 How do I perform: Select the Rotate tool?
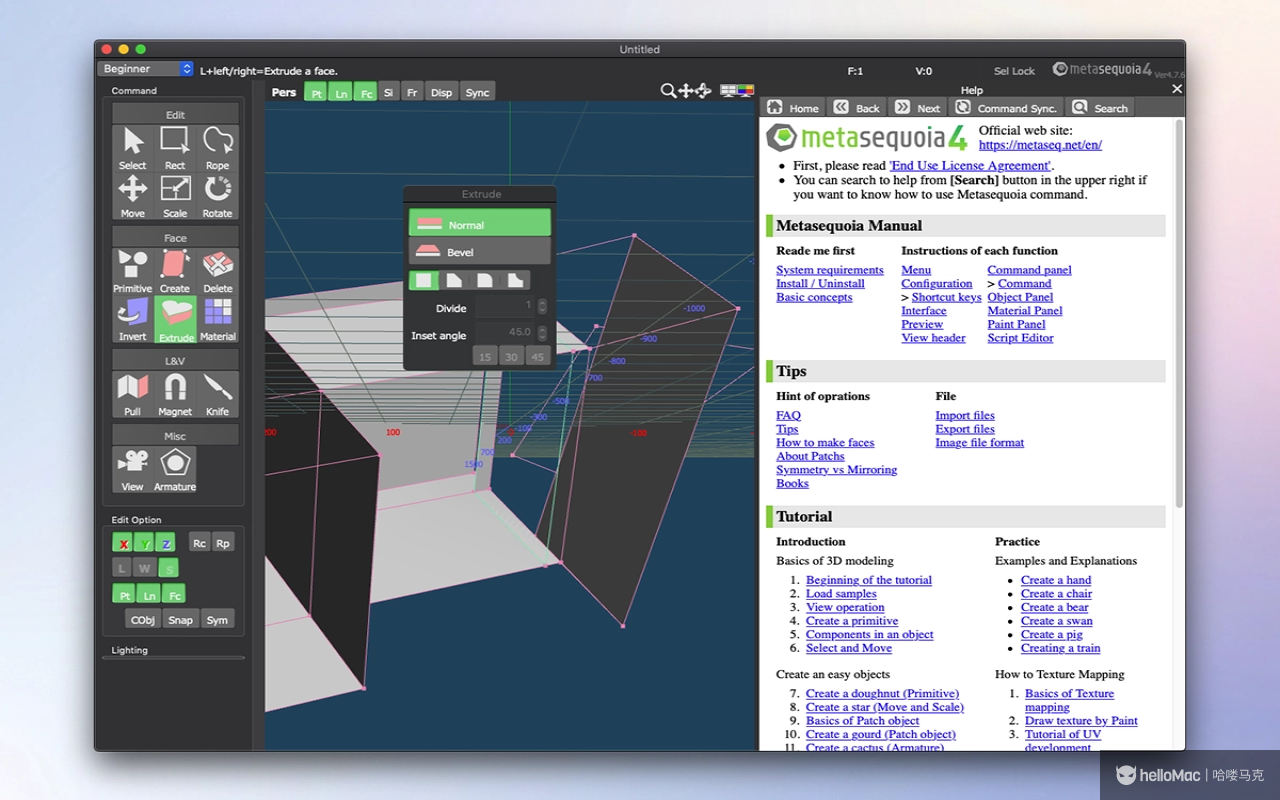217,197
